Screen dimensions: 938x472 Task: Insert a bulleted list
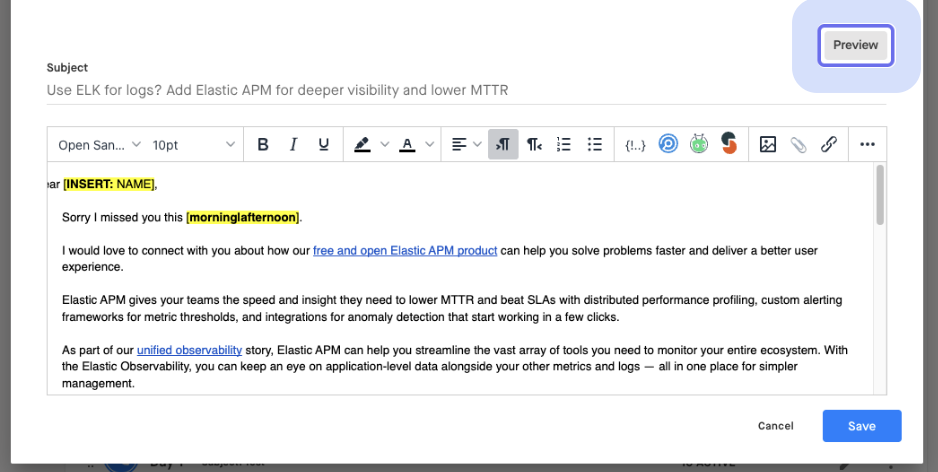pos(595,145)
